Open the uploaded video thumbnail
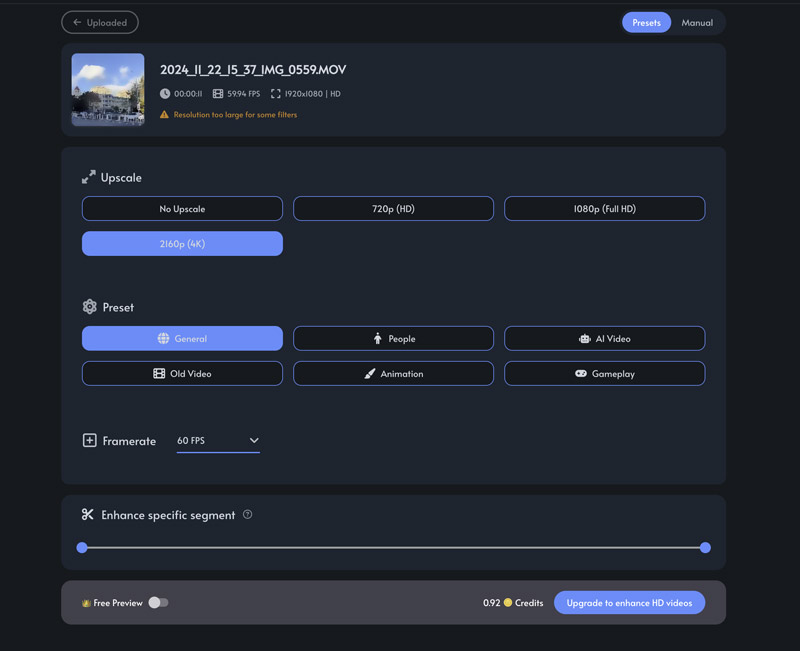 (x=108, y=89)
